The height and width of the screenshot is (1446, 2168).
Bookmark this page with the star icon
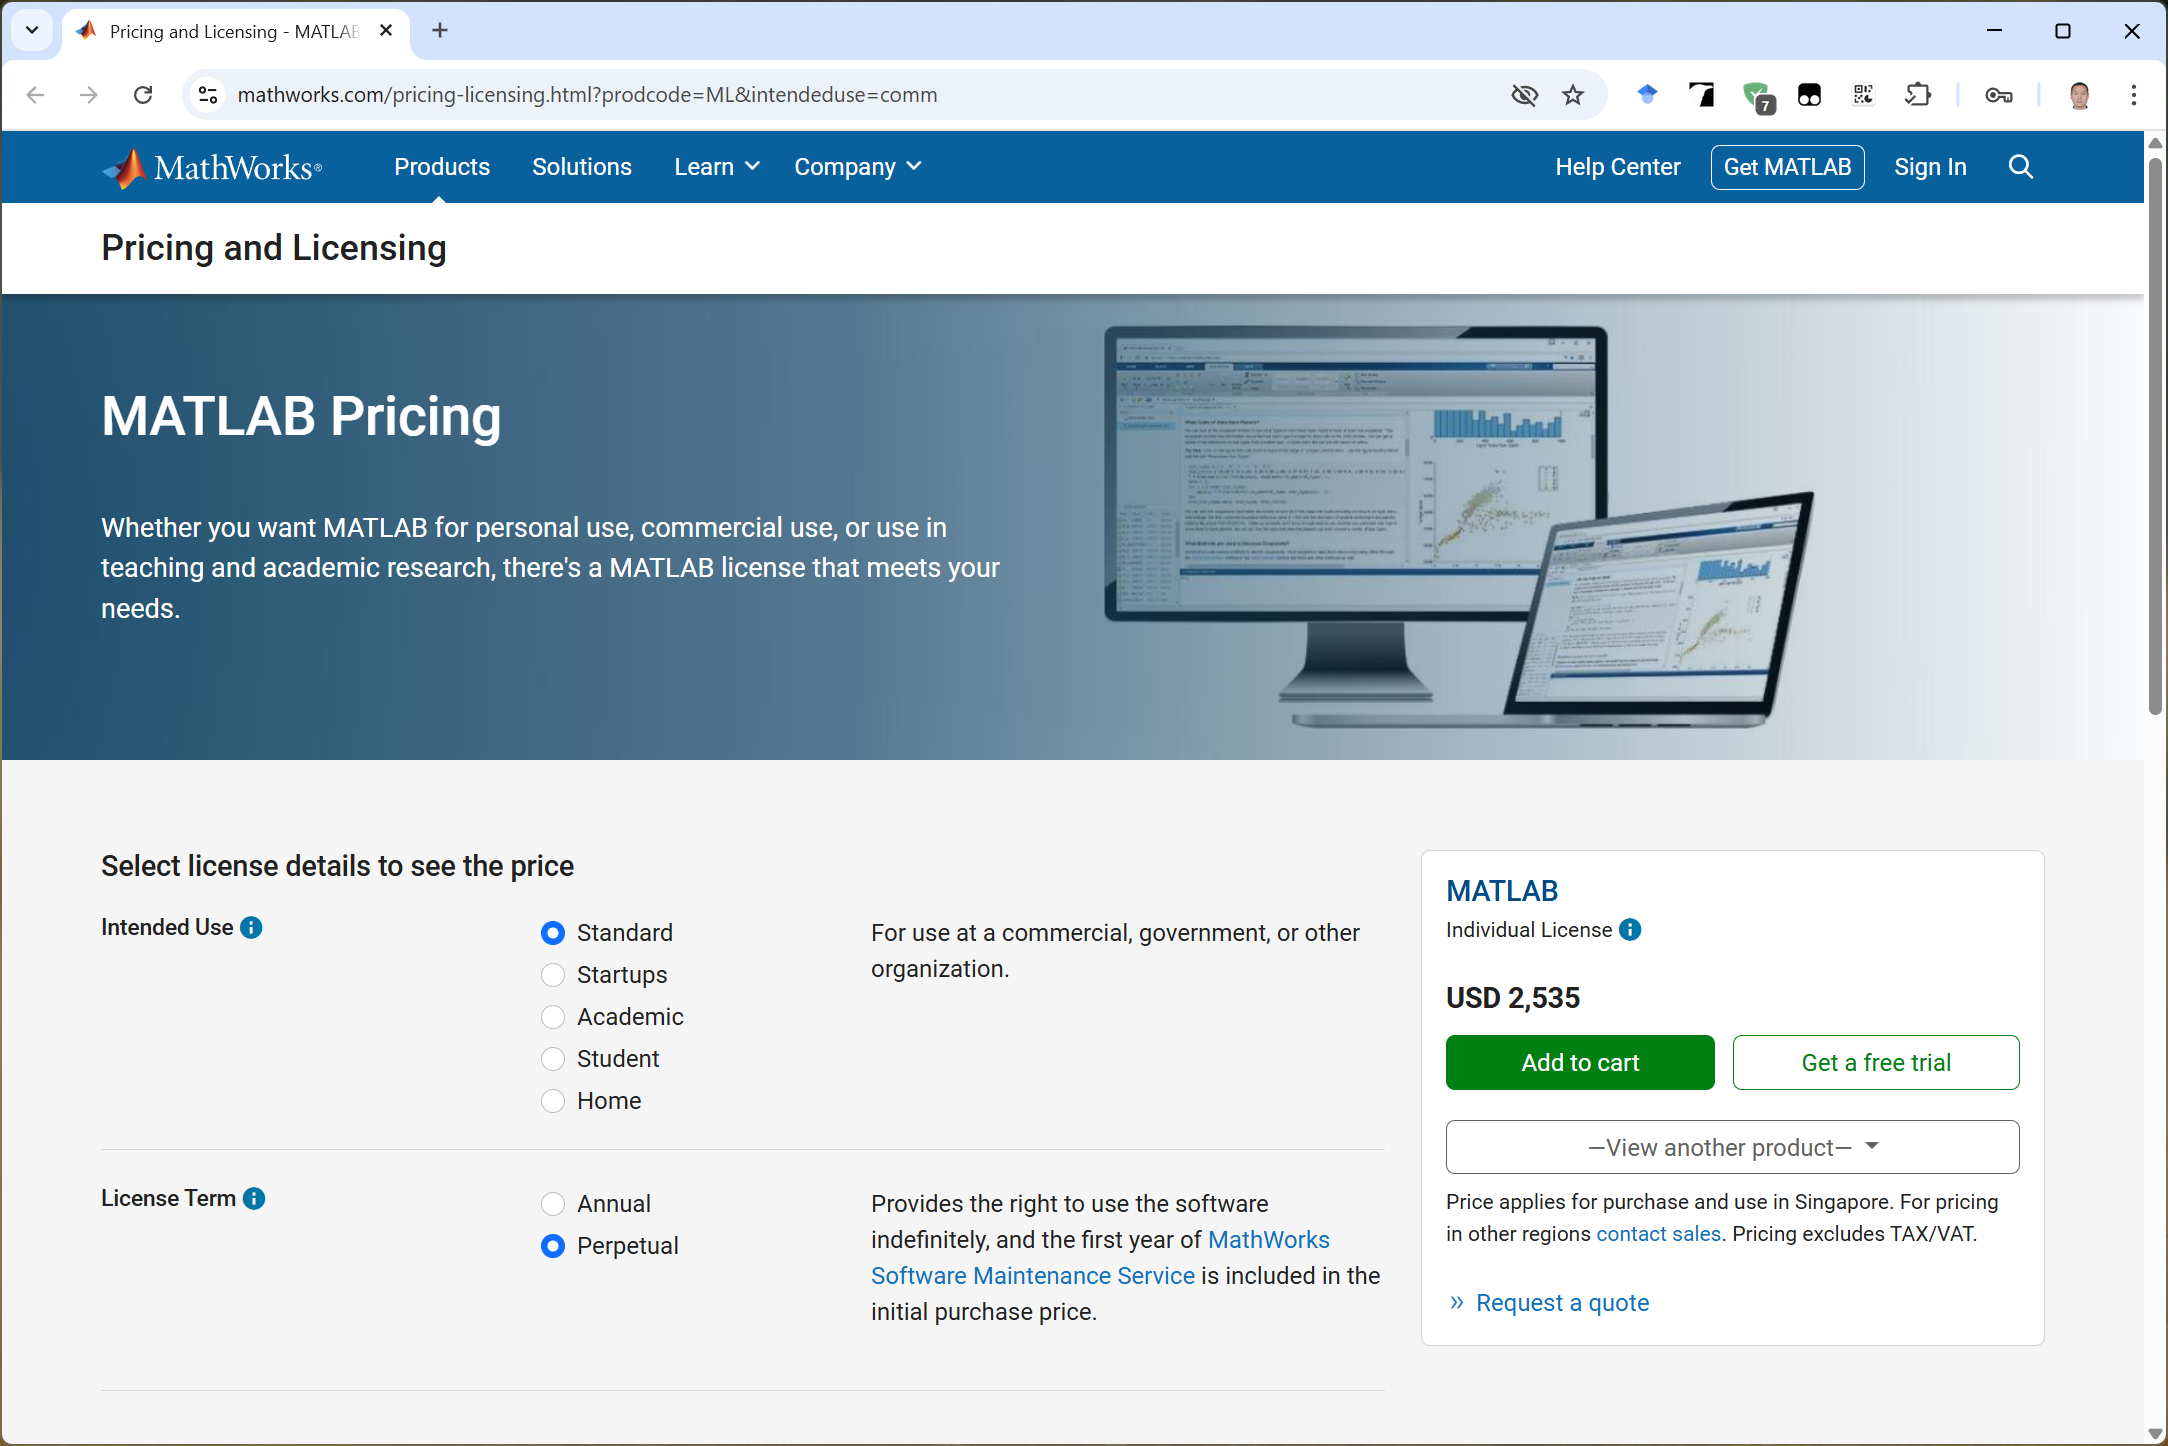1573,95
